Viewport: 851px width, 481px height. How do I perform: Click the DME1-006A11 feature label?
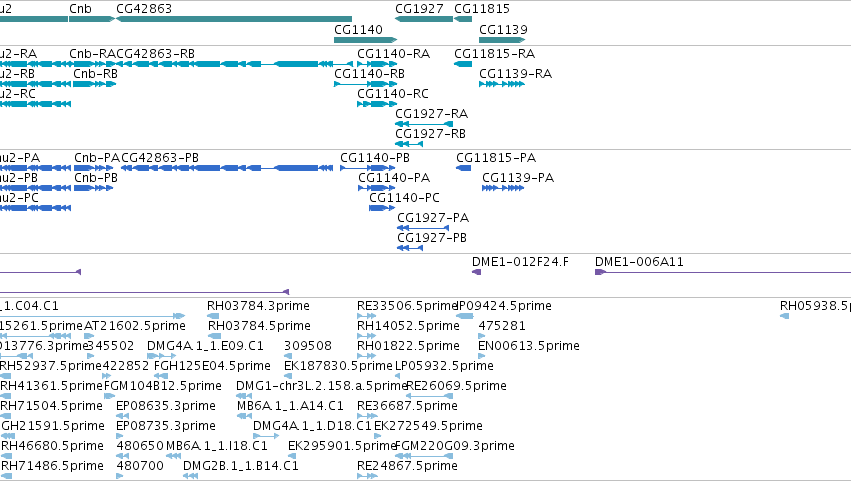point(639,262)
